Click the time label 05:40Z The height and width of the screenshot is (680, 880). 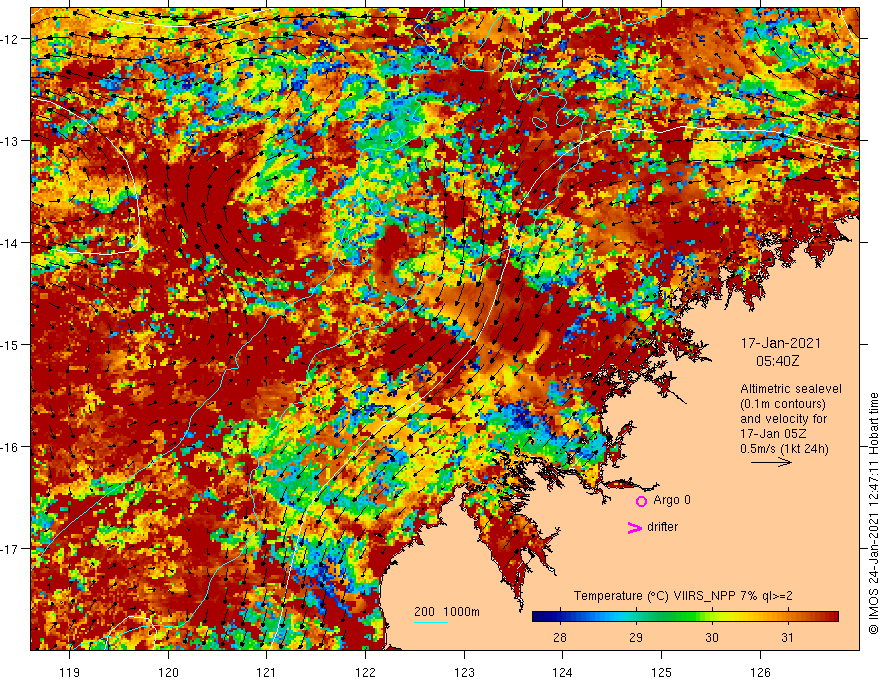(777, 361)
